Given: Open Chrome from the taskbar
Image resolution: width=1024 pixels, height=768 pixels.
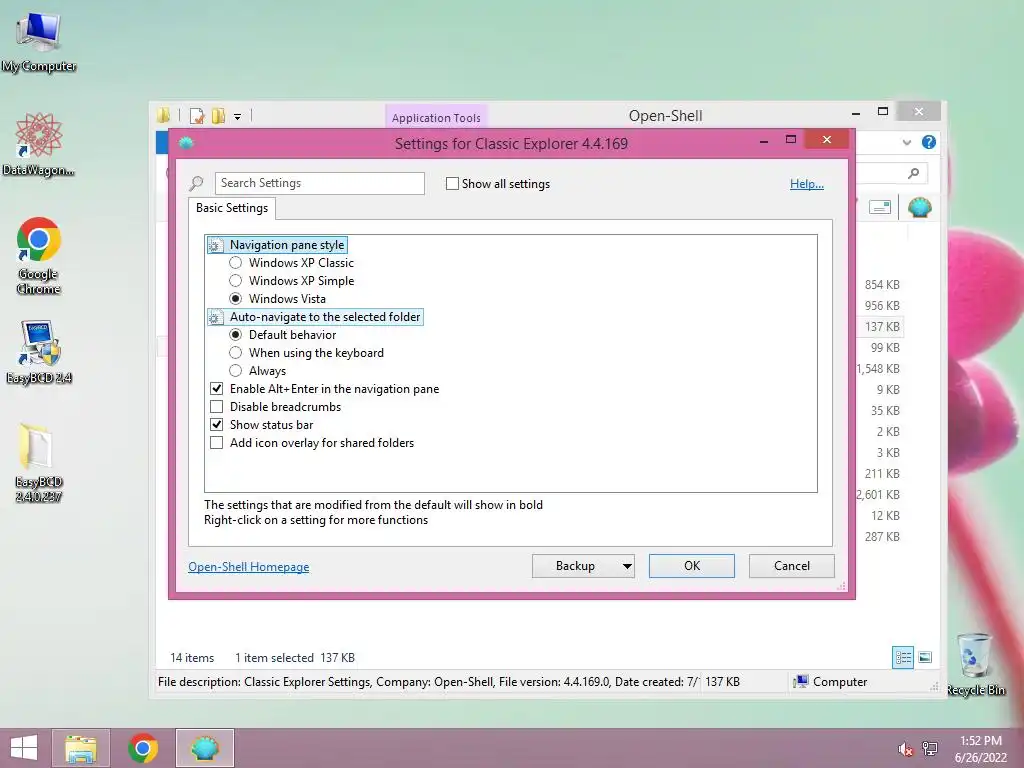Looking at the screenshot, I should coord(143,748).
